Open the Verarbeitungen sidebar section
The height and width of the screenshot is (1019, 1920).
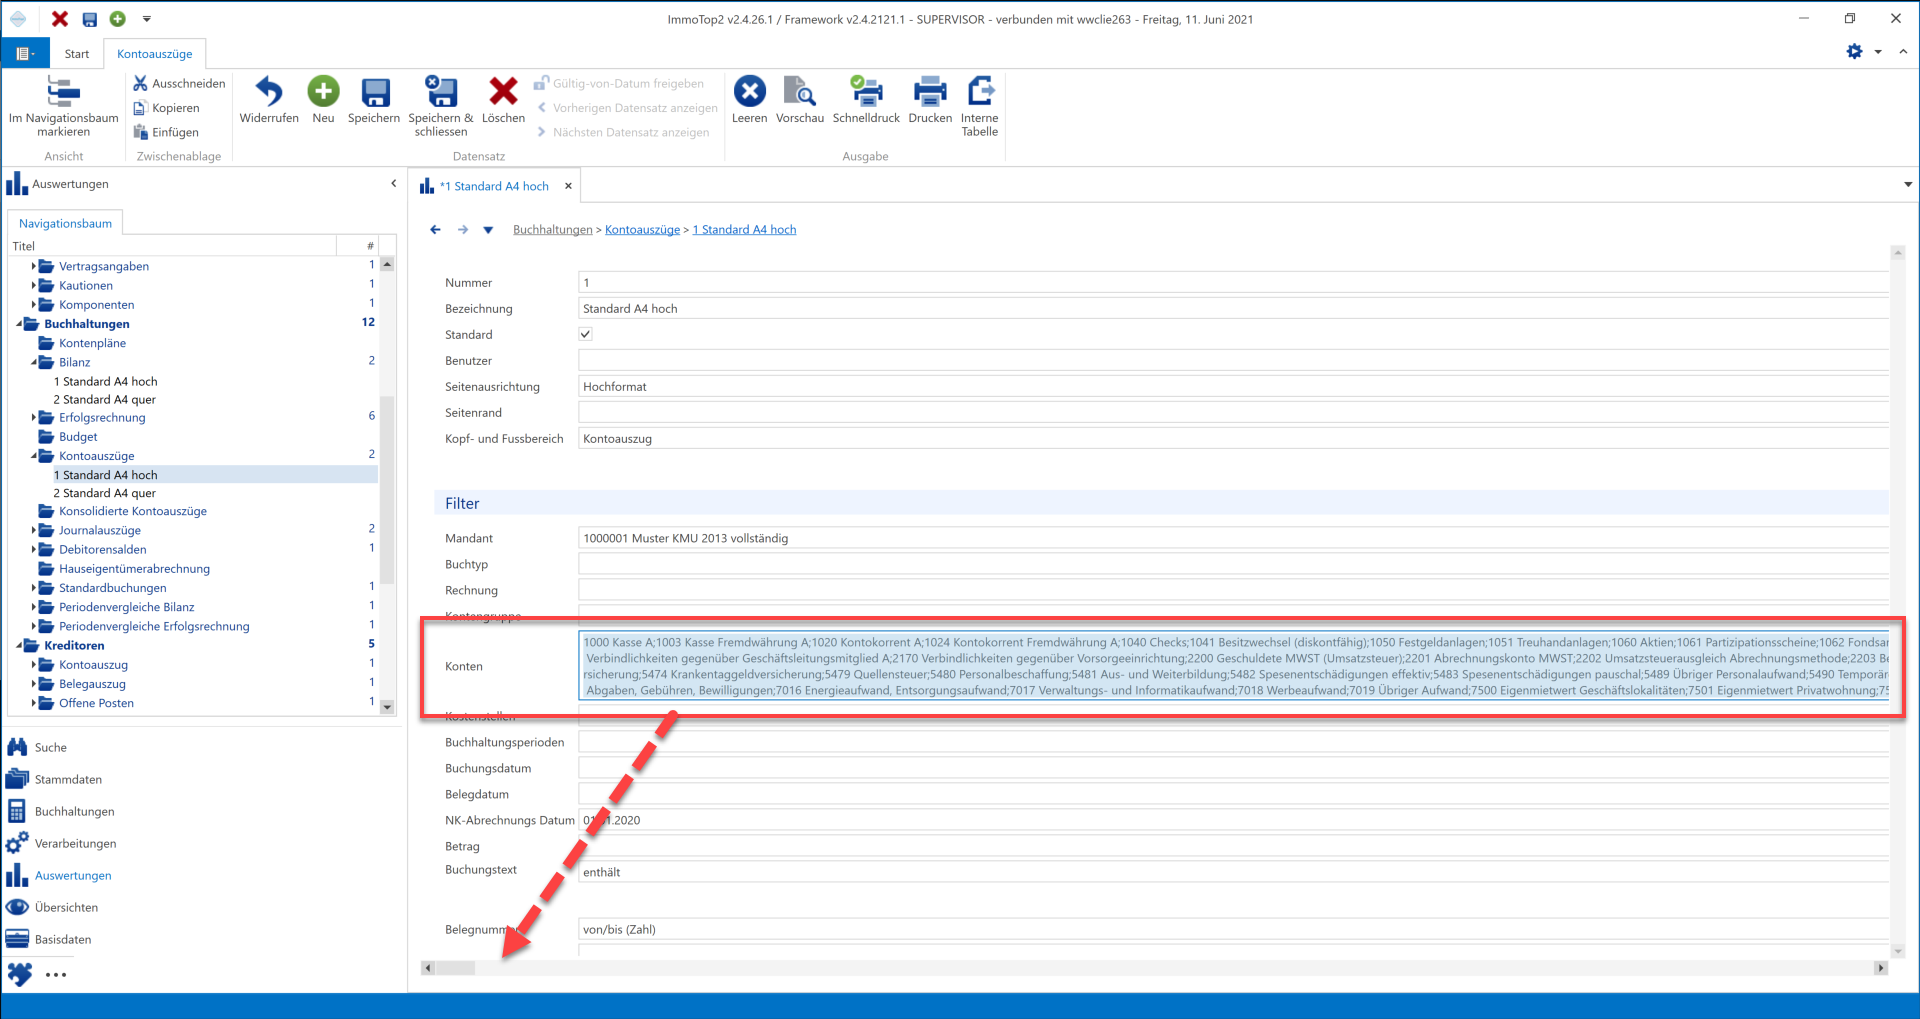(75, 843)
